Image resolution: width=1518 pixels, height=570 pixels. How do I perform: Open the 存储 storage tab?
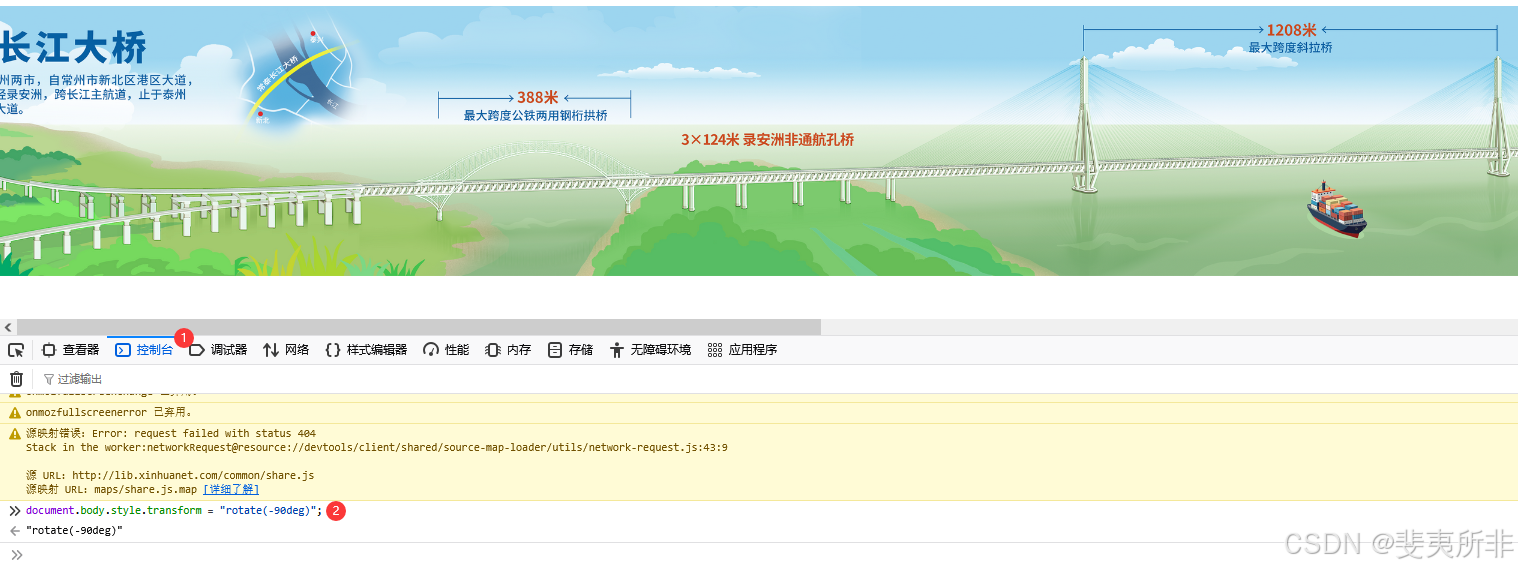570,350
